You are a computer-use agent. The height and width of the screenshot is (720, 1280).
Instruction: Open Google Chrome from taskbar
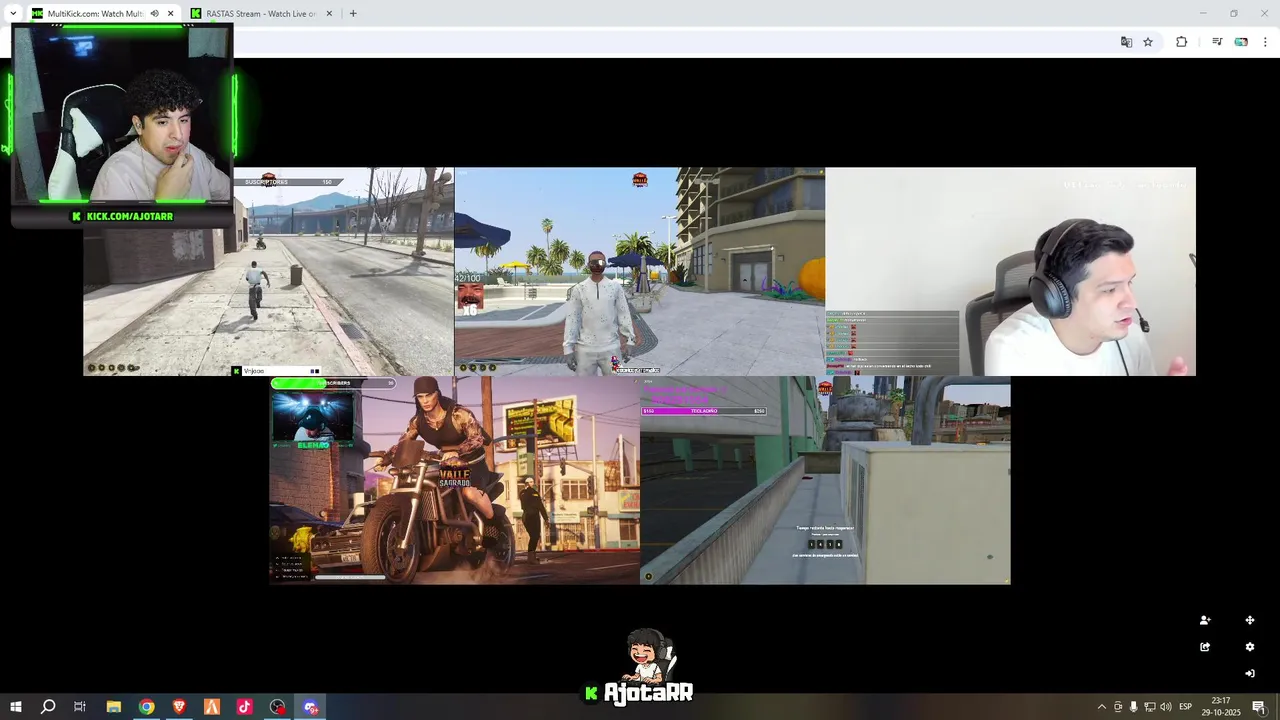click(x=146, y=707)
